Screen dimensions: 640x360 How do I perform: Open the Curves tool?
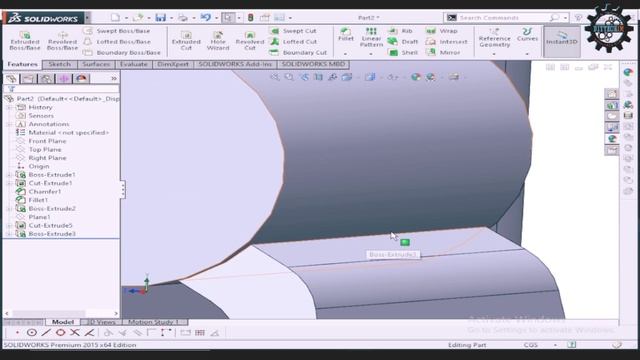tap(527, 35)
